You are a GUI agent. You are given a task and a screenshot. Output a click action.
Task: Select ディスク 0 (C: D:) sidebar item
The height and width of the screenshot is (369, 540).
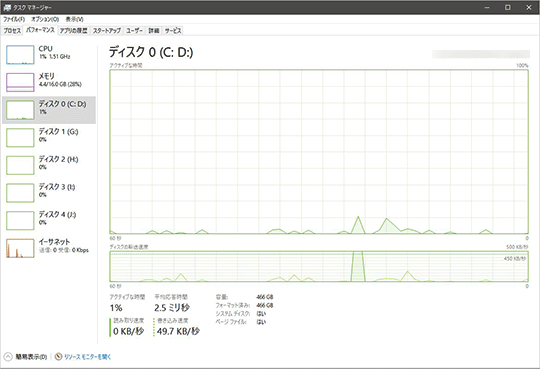pyautogui.click(x=49, y=110)
